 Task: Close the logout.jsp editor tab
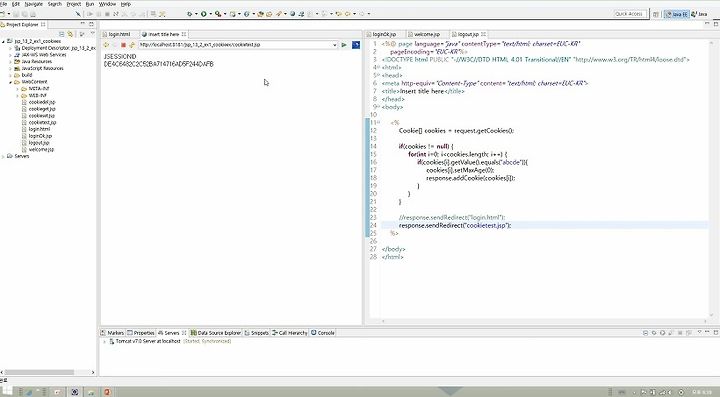click(484, 34)
